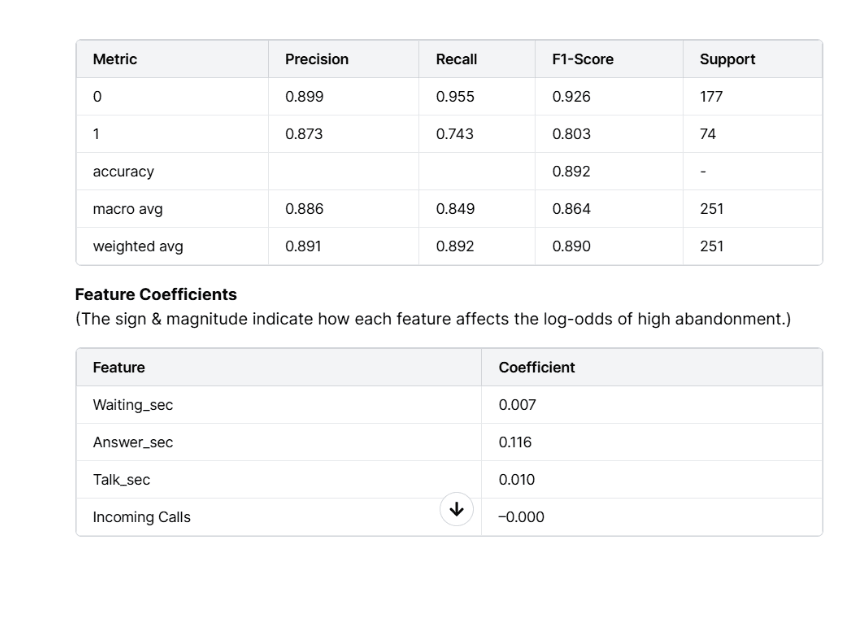
Task: Click the Metric column header
Action: point(115,59)
